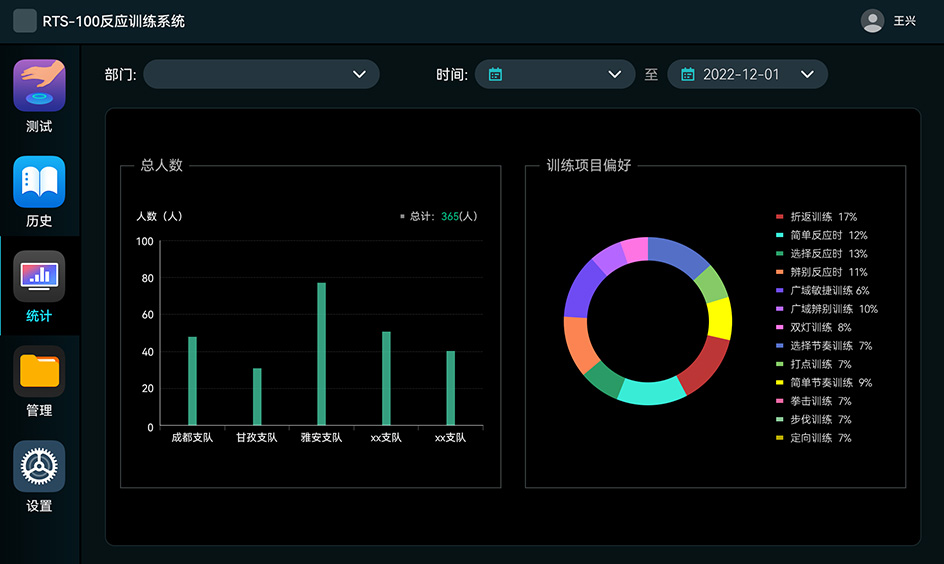Click the RTS-100 app logo square
Screen dimensions: 944x564
click(25, 21)
